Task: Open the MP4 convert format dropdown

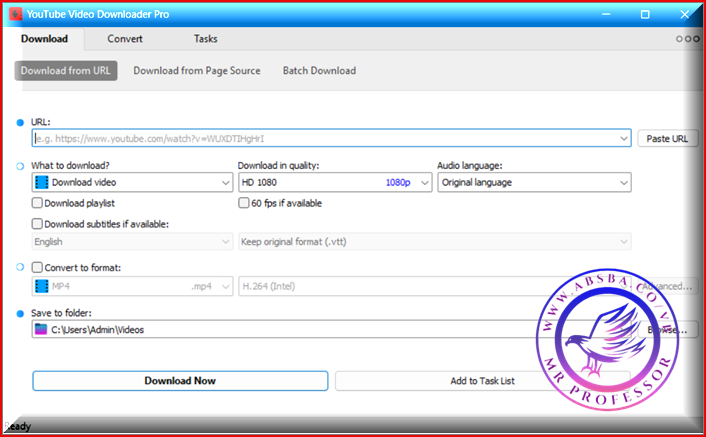Action: click(132, 286)
